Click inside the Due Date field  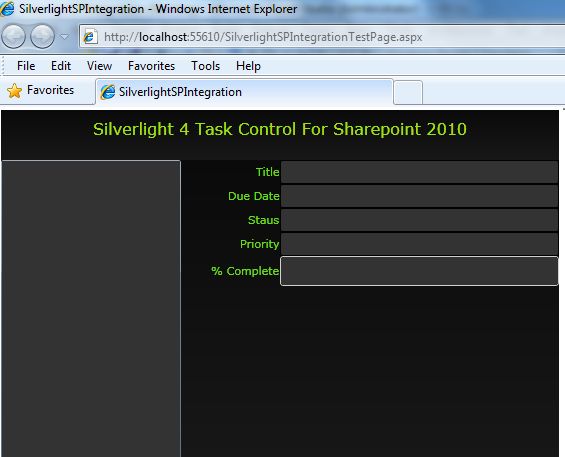coord(419,196)
